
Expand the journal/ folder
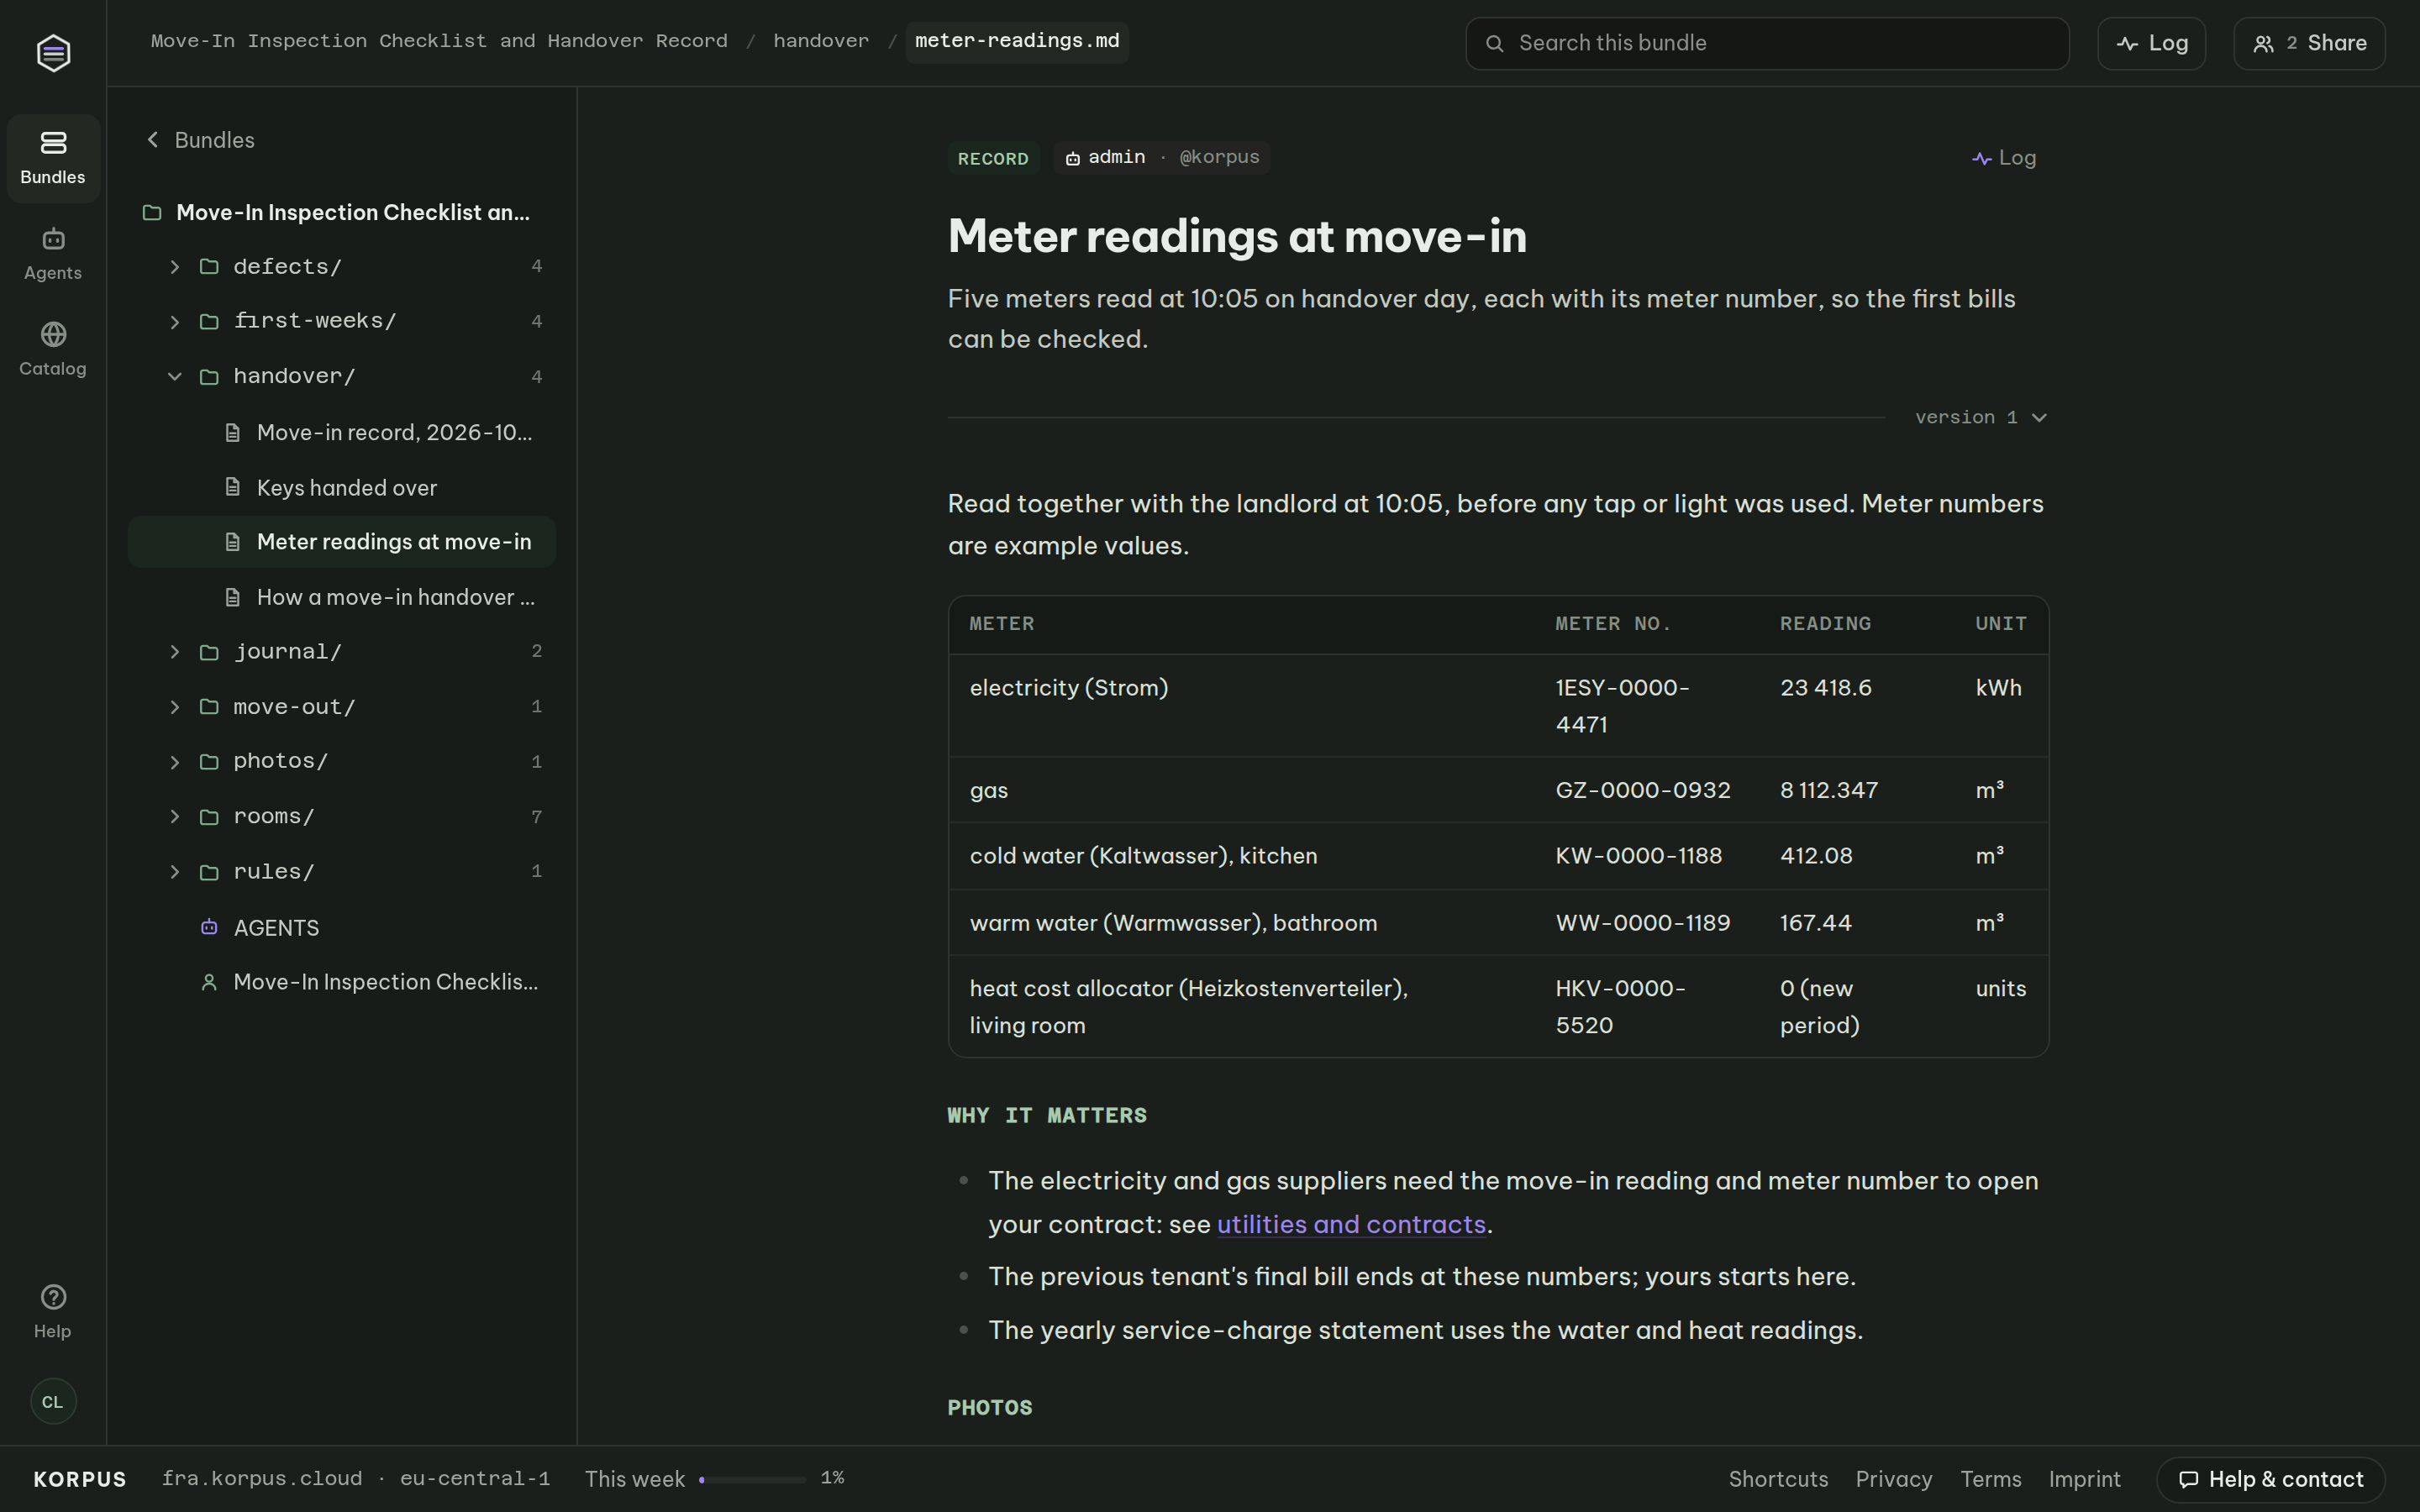tap(174, 651)
